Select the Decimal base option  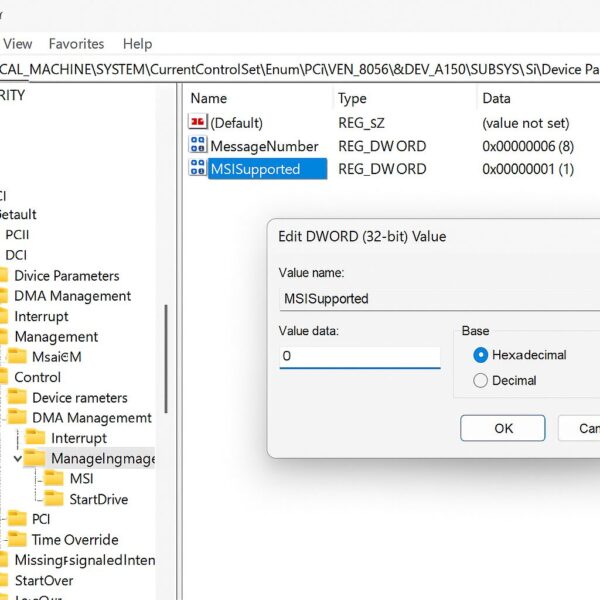pyautogui.click(x=481, y=380)
